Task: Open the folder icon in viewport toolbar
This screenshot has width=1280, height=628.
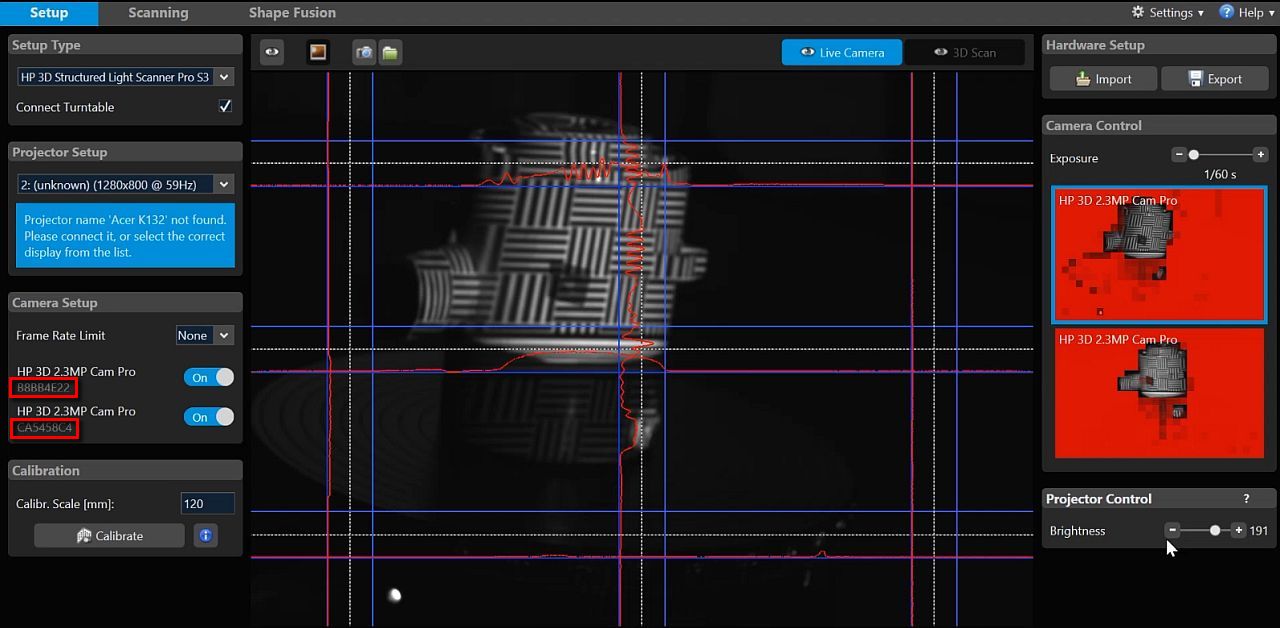Action: click(391, 52)
